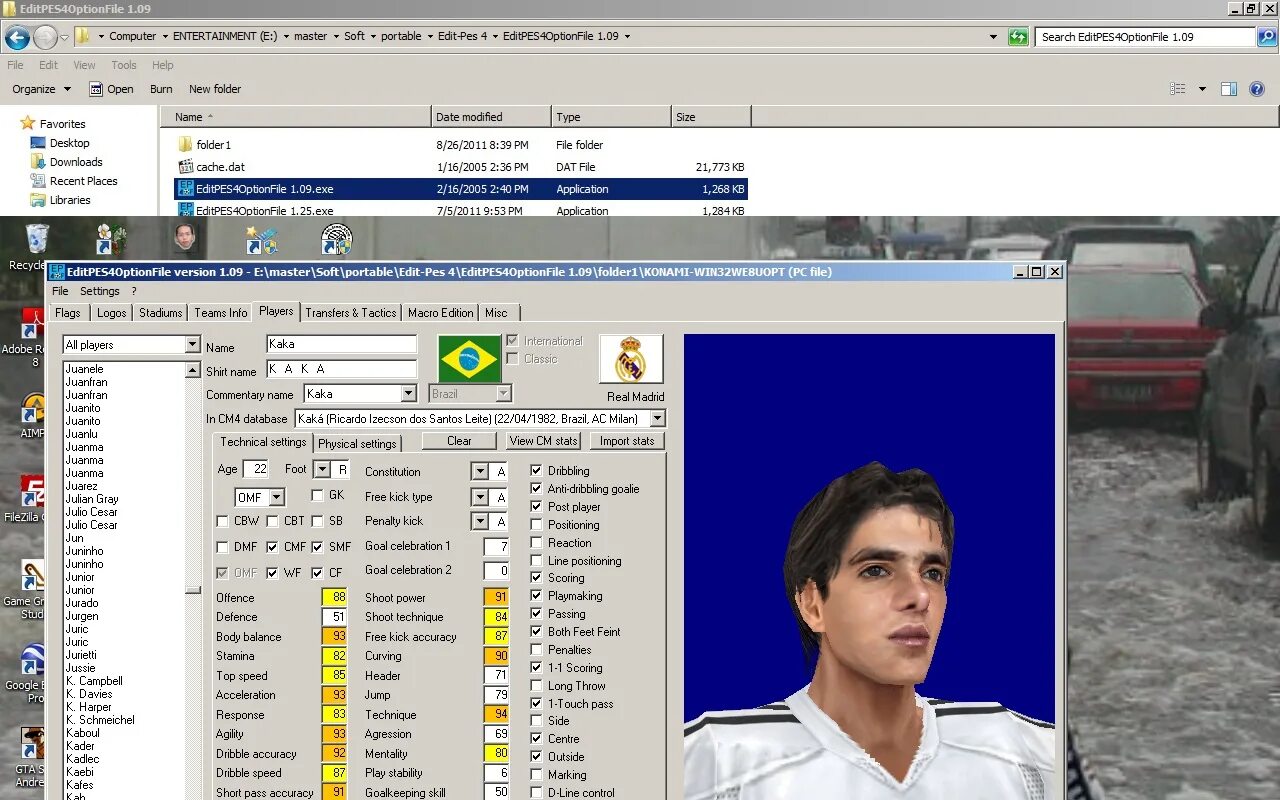Viewport: 1280px width, 800px height.
Task: Open the Free kick type dropdown
Action: tap(480, 497)
